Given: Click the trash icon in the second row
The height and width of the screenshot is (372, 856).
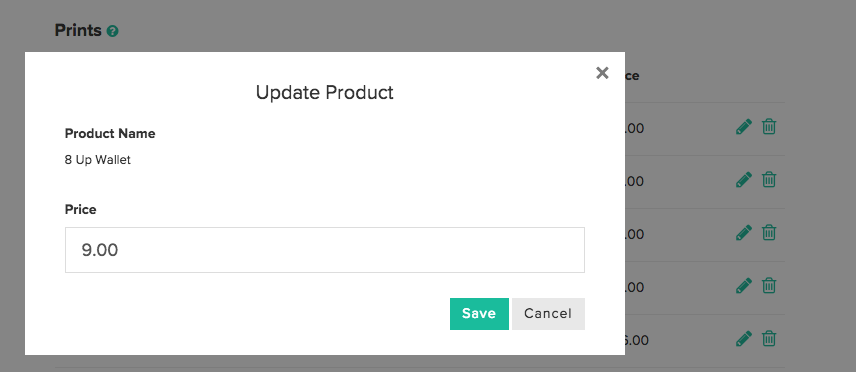Looking at the screenshot, I should (x=769, y=180).
